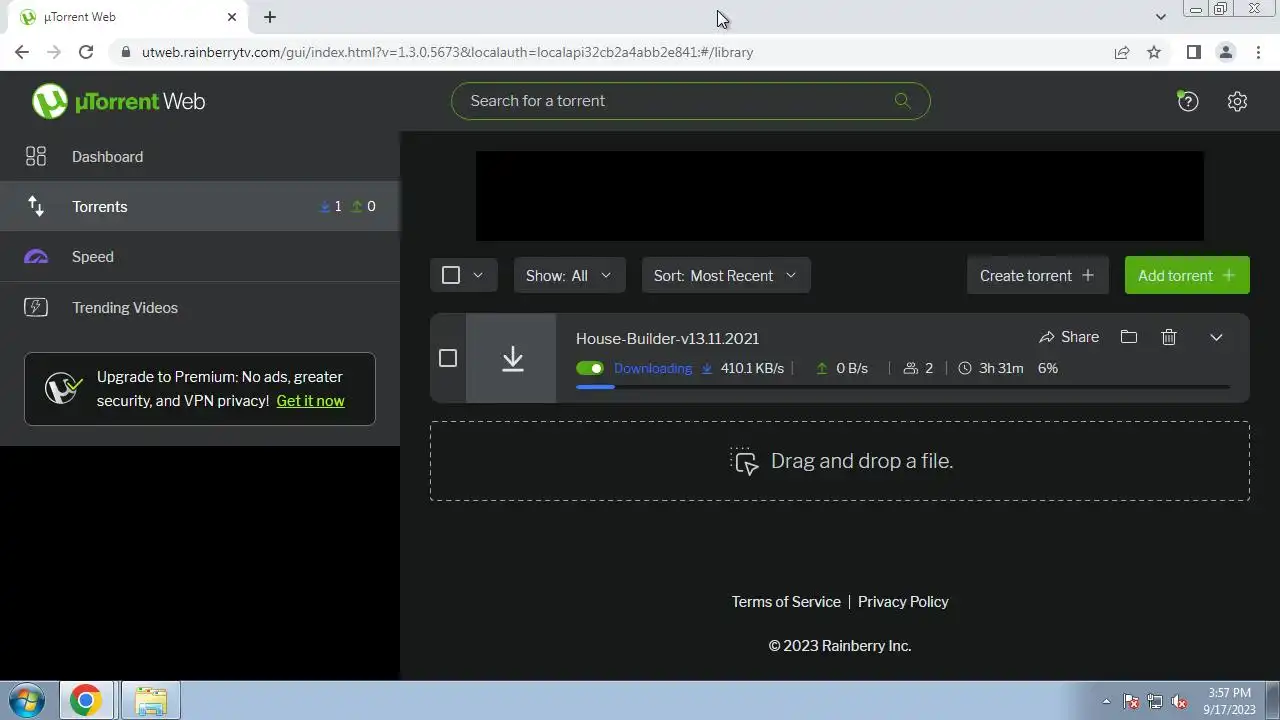The height and width of the screenshot is (720, 1280).
Task: Click the browser address bar URL
Action: click(447, 52)
